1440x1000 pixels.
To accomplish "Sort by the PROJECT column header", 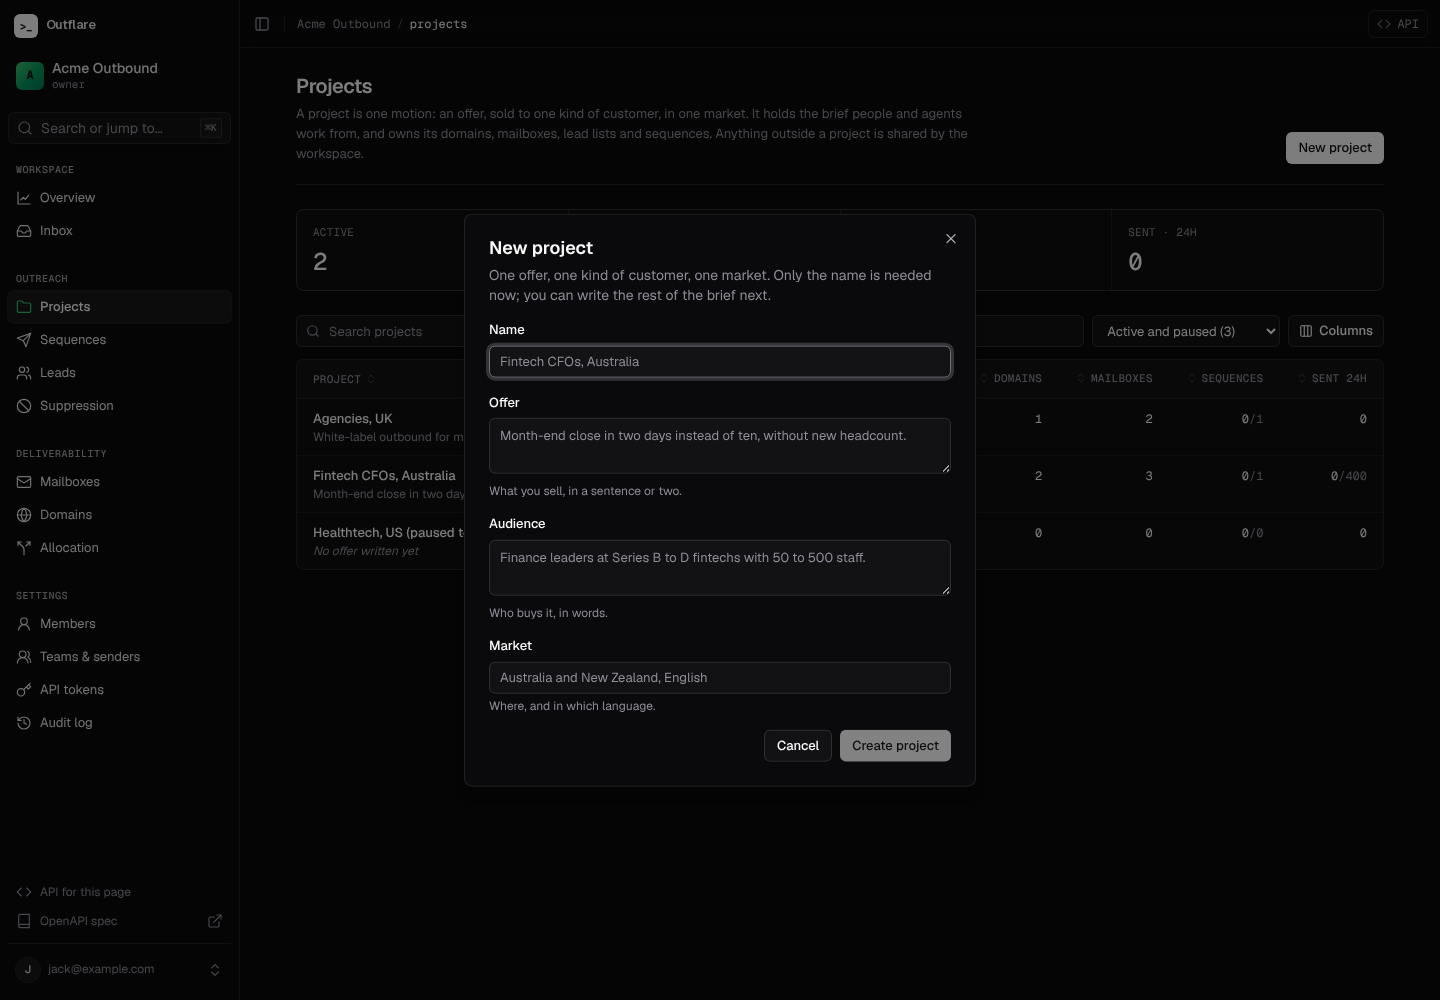I will [x=344, y=379].
